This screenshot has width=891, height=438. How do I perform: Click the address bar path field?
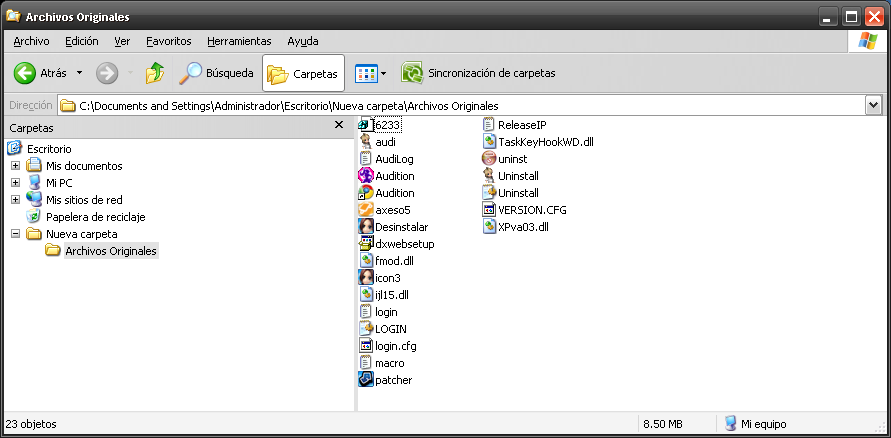click(x=461, y=106)
